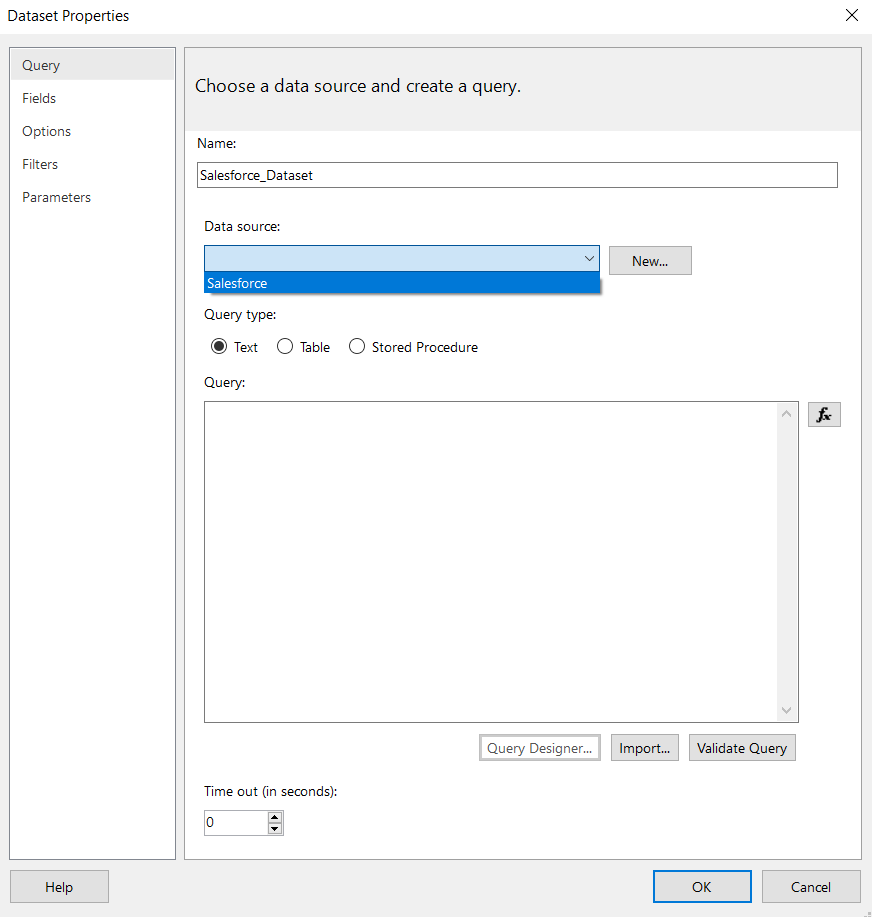Increase the time out value with up arrow
Screen dimensions: 872x917
point(275,817)
